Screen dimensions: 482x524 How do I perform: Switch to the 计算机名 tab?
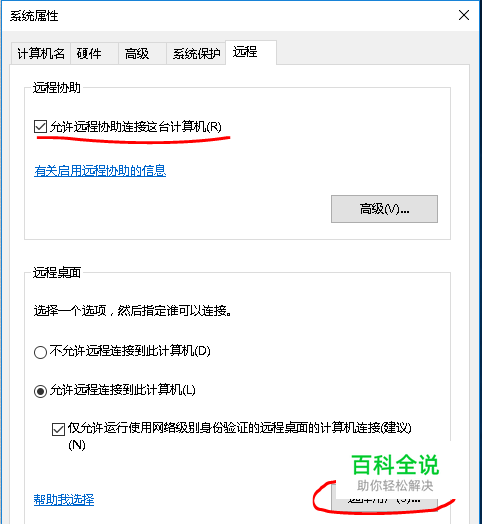pos(41,53)
